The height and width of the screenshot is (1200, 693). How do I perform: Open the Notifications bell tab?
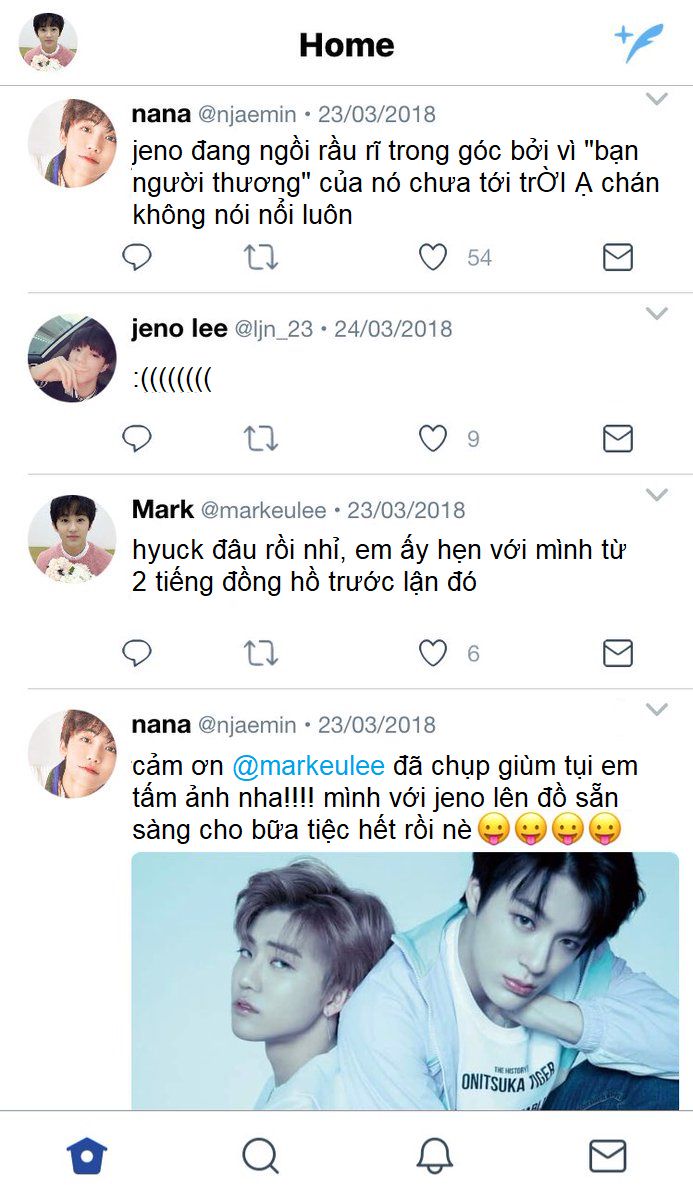434,1156
